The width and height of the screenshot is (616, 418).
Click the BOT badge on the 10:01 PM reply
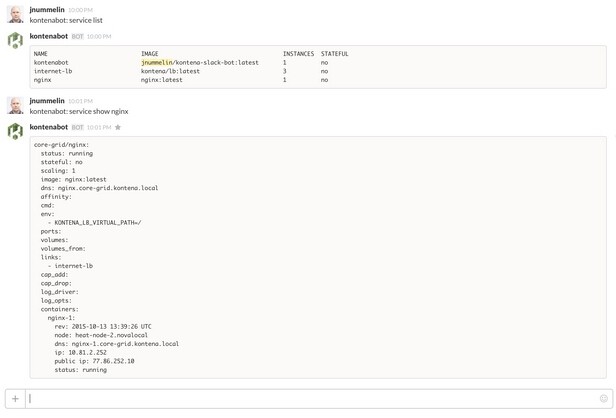77,128
